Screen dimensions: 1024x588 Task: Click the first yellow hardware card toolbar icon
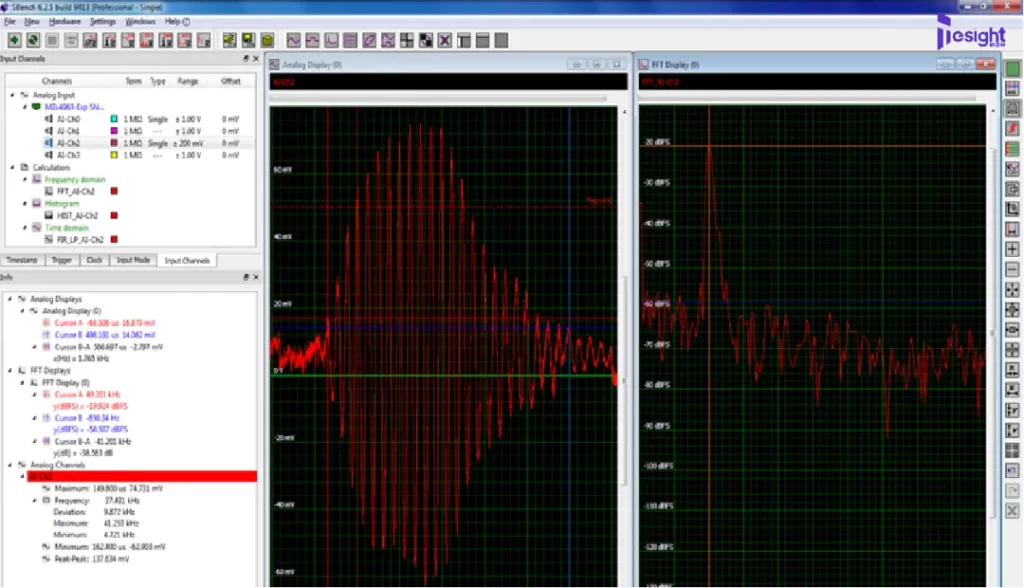pos(229,41)
